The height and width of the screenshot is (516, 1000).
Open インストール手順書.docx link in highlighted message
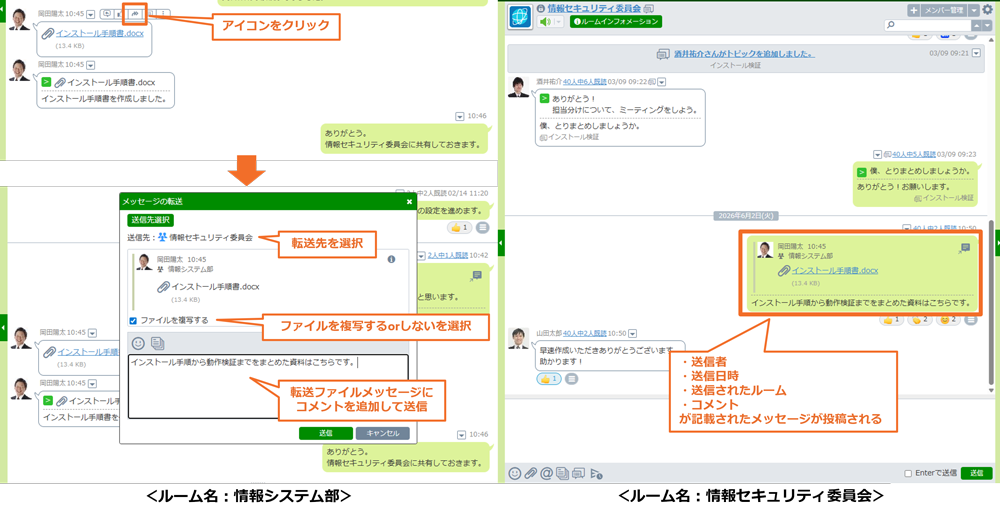835,271
